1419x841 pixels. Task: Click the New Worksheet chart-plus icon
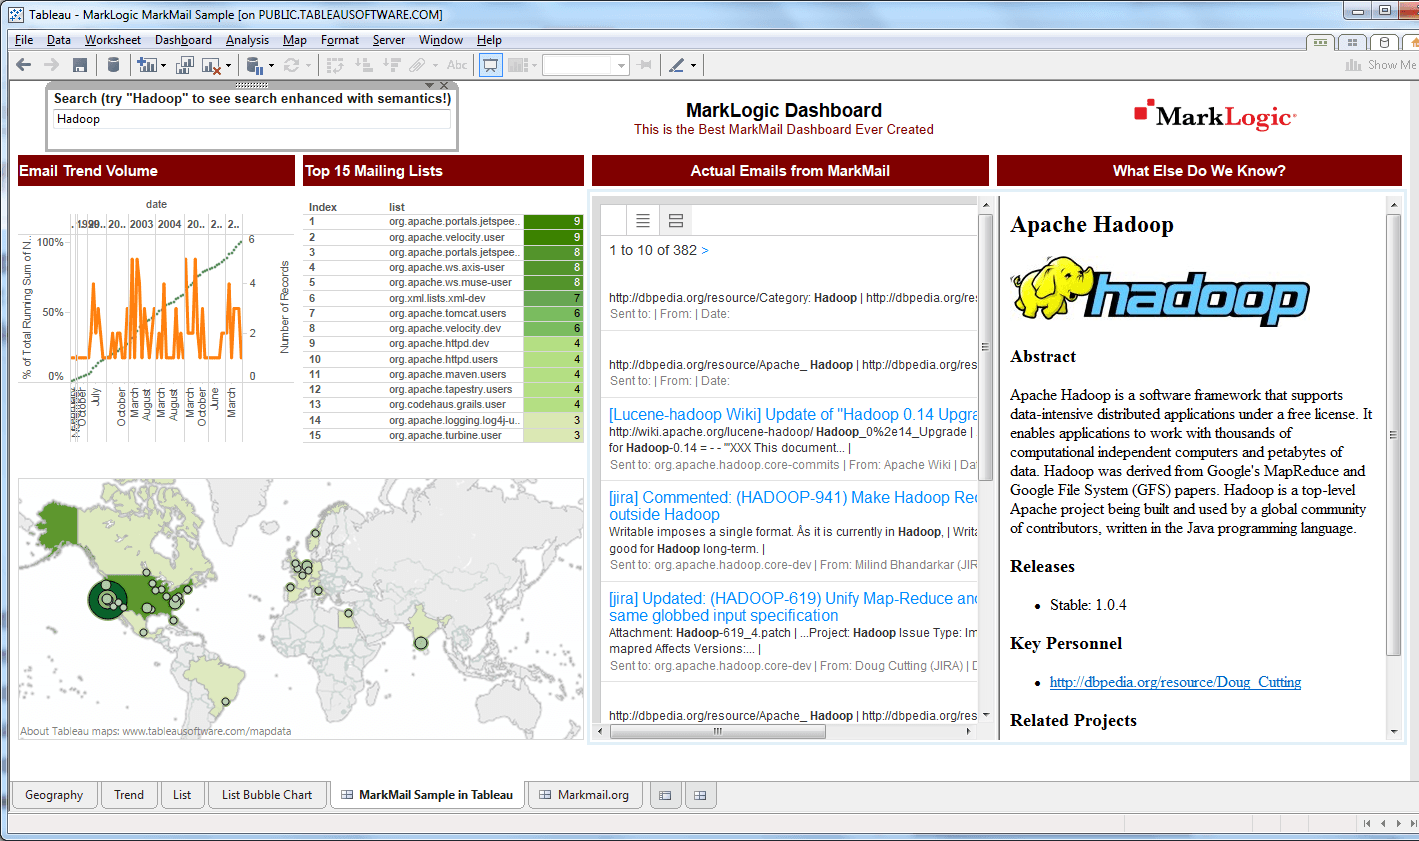147,65
